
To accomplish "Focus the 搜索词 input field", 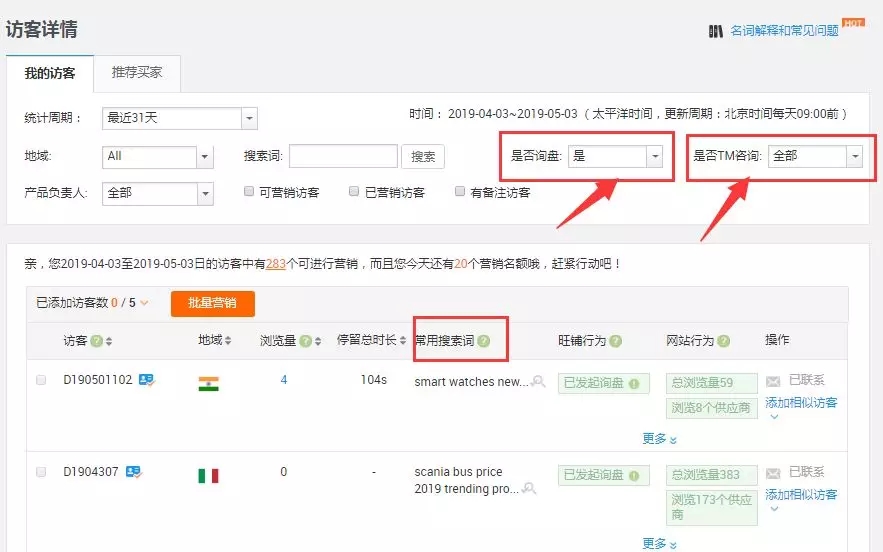I will coord(344,156).
